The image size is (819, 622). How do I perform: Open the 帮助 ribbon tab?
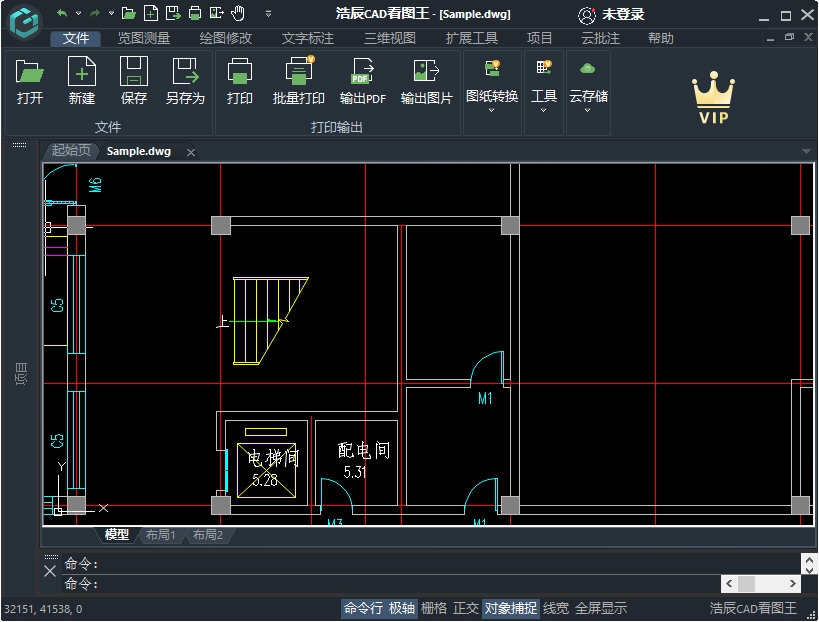pyautogui.click(x=661, y=39)
